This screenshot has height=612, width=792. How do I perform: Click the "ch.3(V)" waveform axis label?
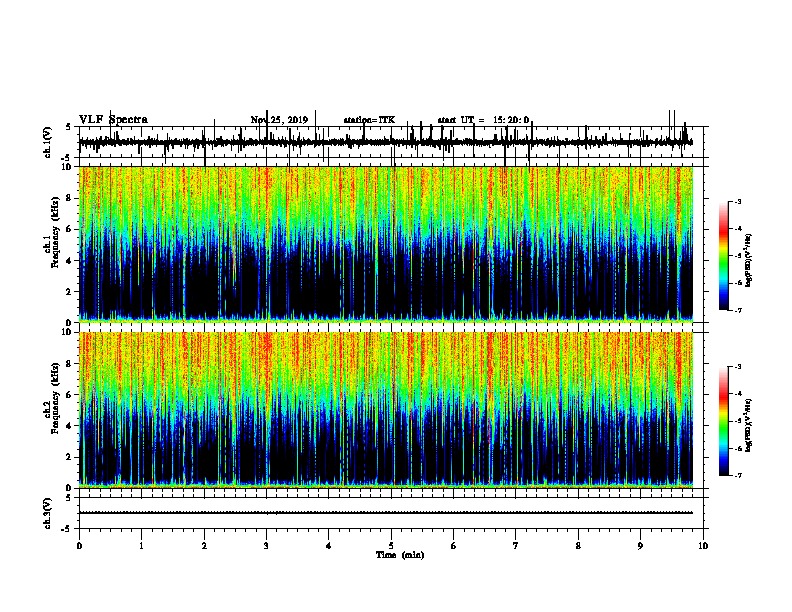tap(48, 513)
